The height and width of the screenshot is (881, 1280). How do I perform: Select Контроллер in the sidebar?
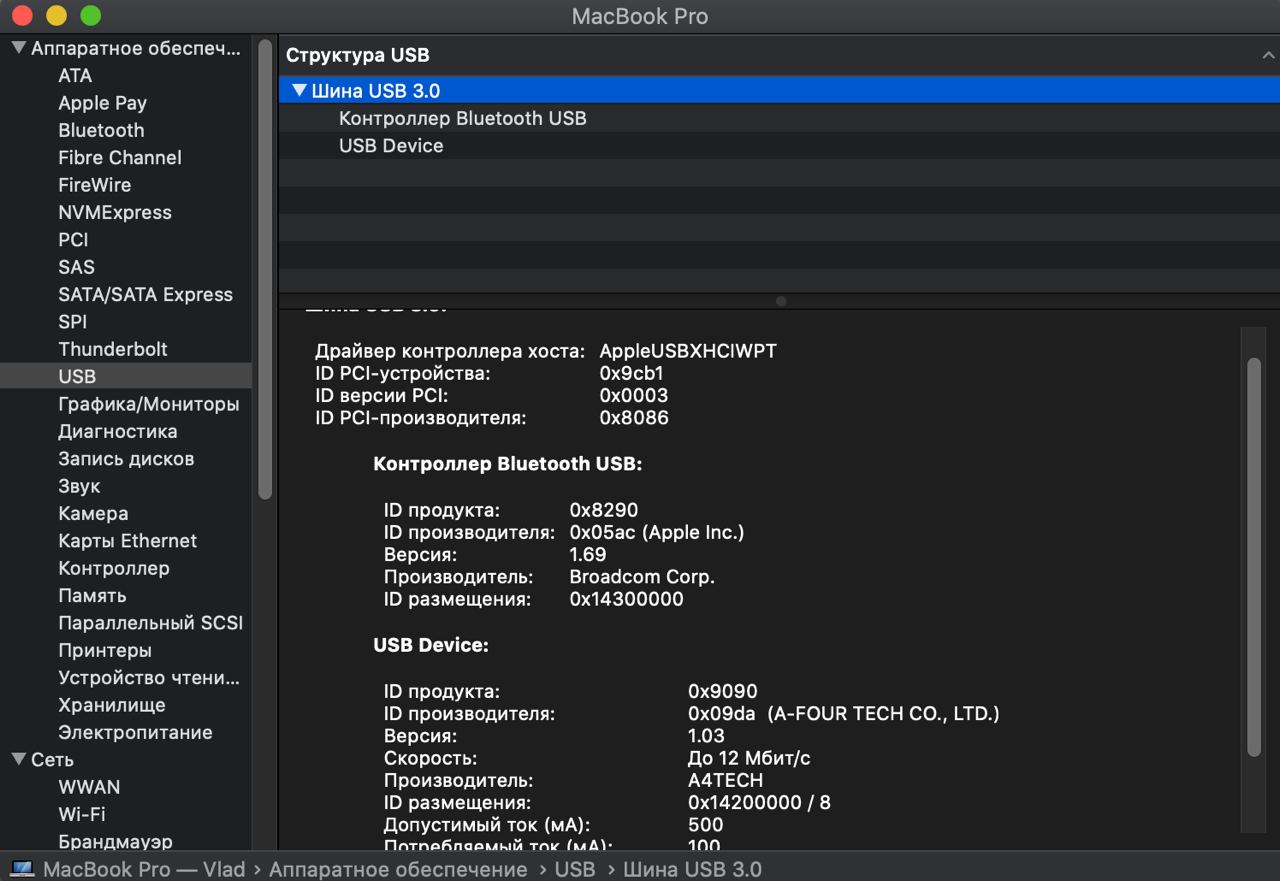click(x=114, y=568)
